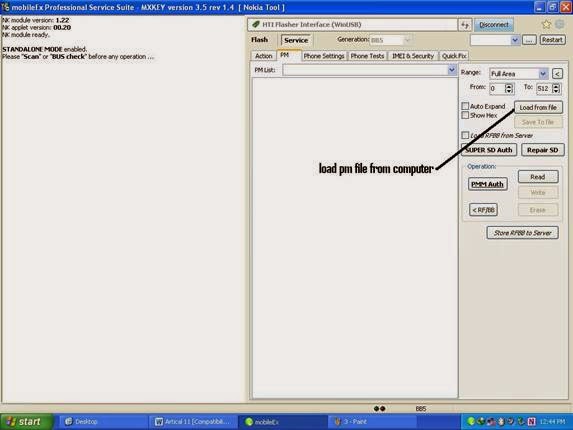Open the HTI Flasher Interface selector

point(352,24)
